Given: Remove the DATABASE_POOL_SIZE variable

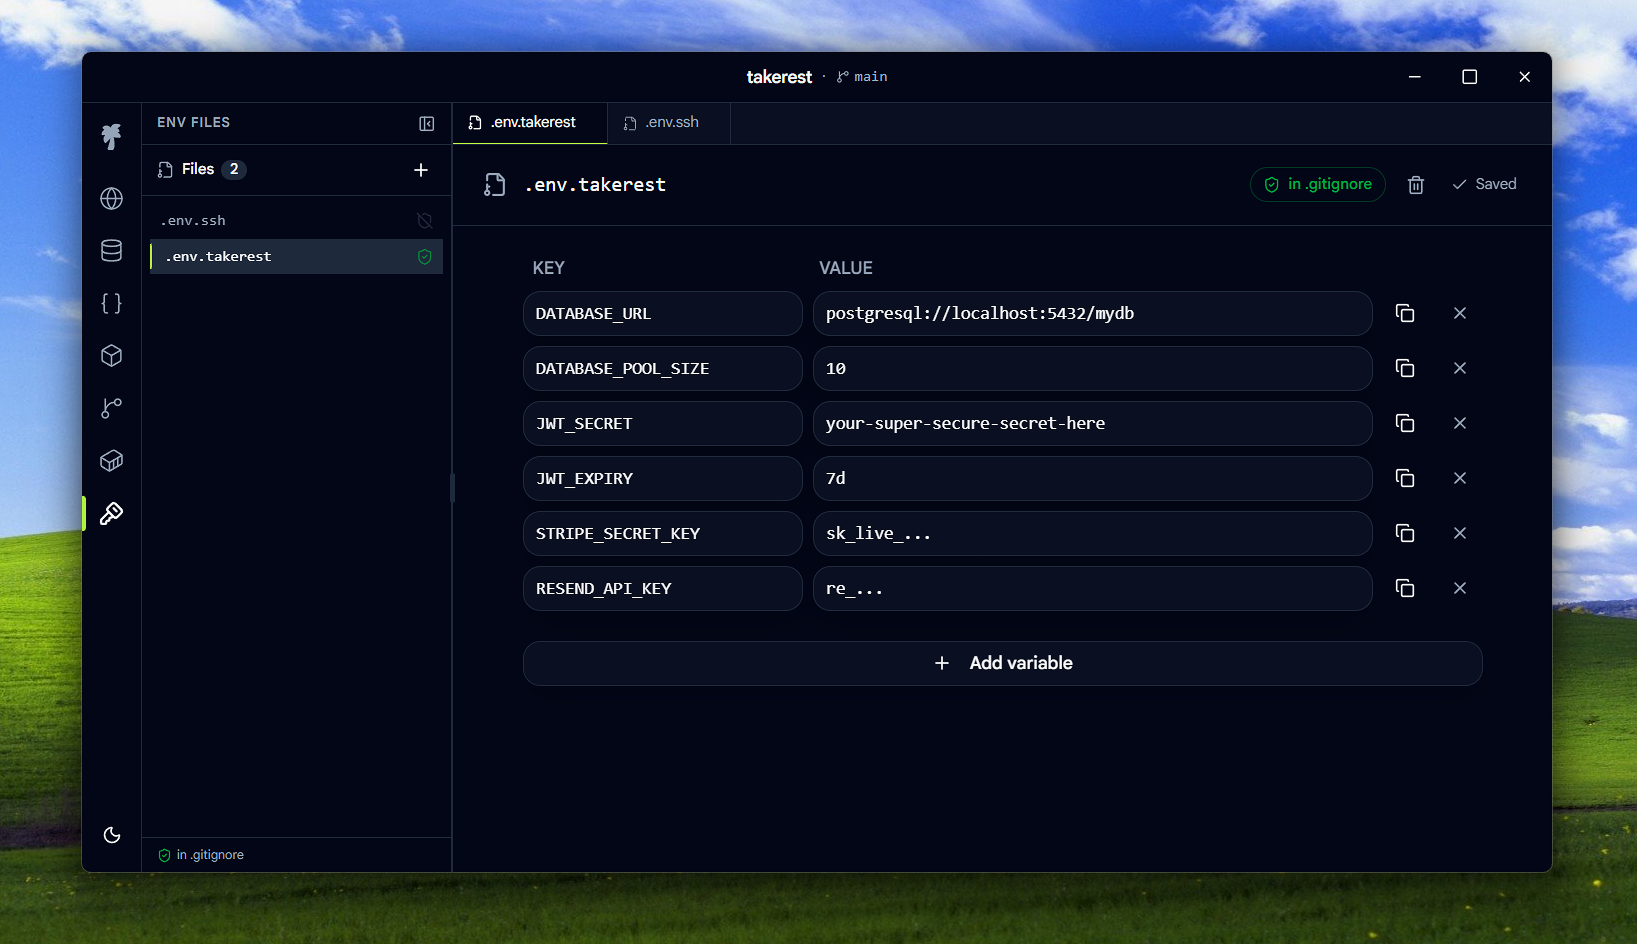Looking at the screenshot, I should pos(1460,369).
